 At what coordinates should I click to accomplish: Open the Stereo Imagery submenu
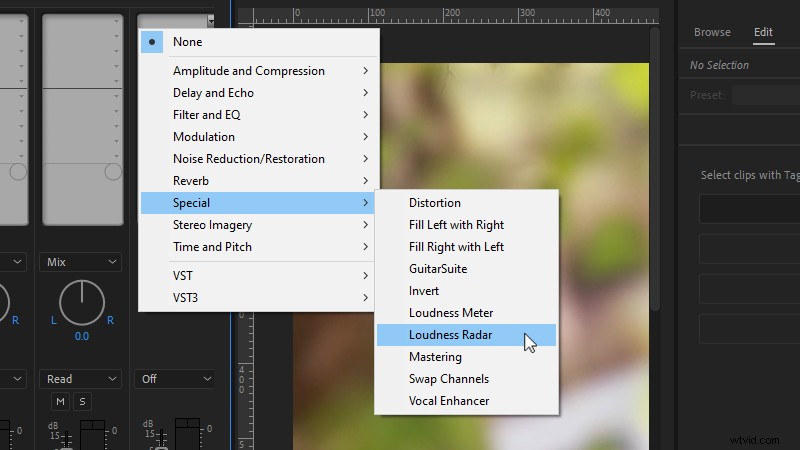coord(258,225)
